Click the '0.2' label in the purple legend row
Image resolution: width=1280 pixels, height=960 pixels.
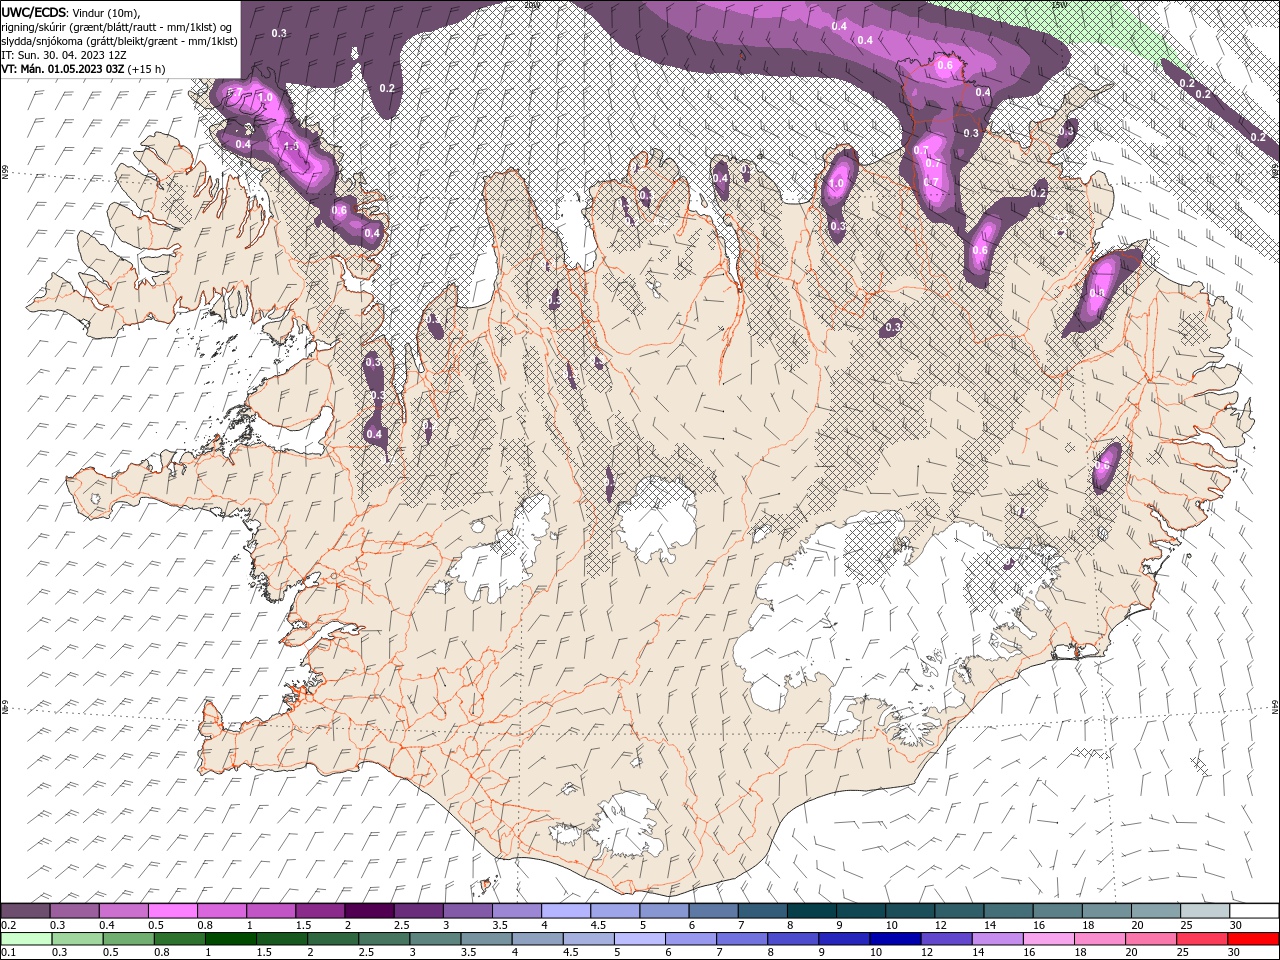coord(7,925)
